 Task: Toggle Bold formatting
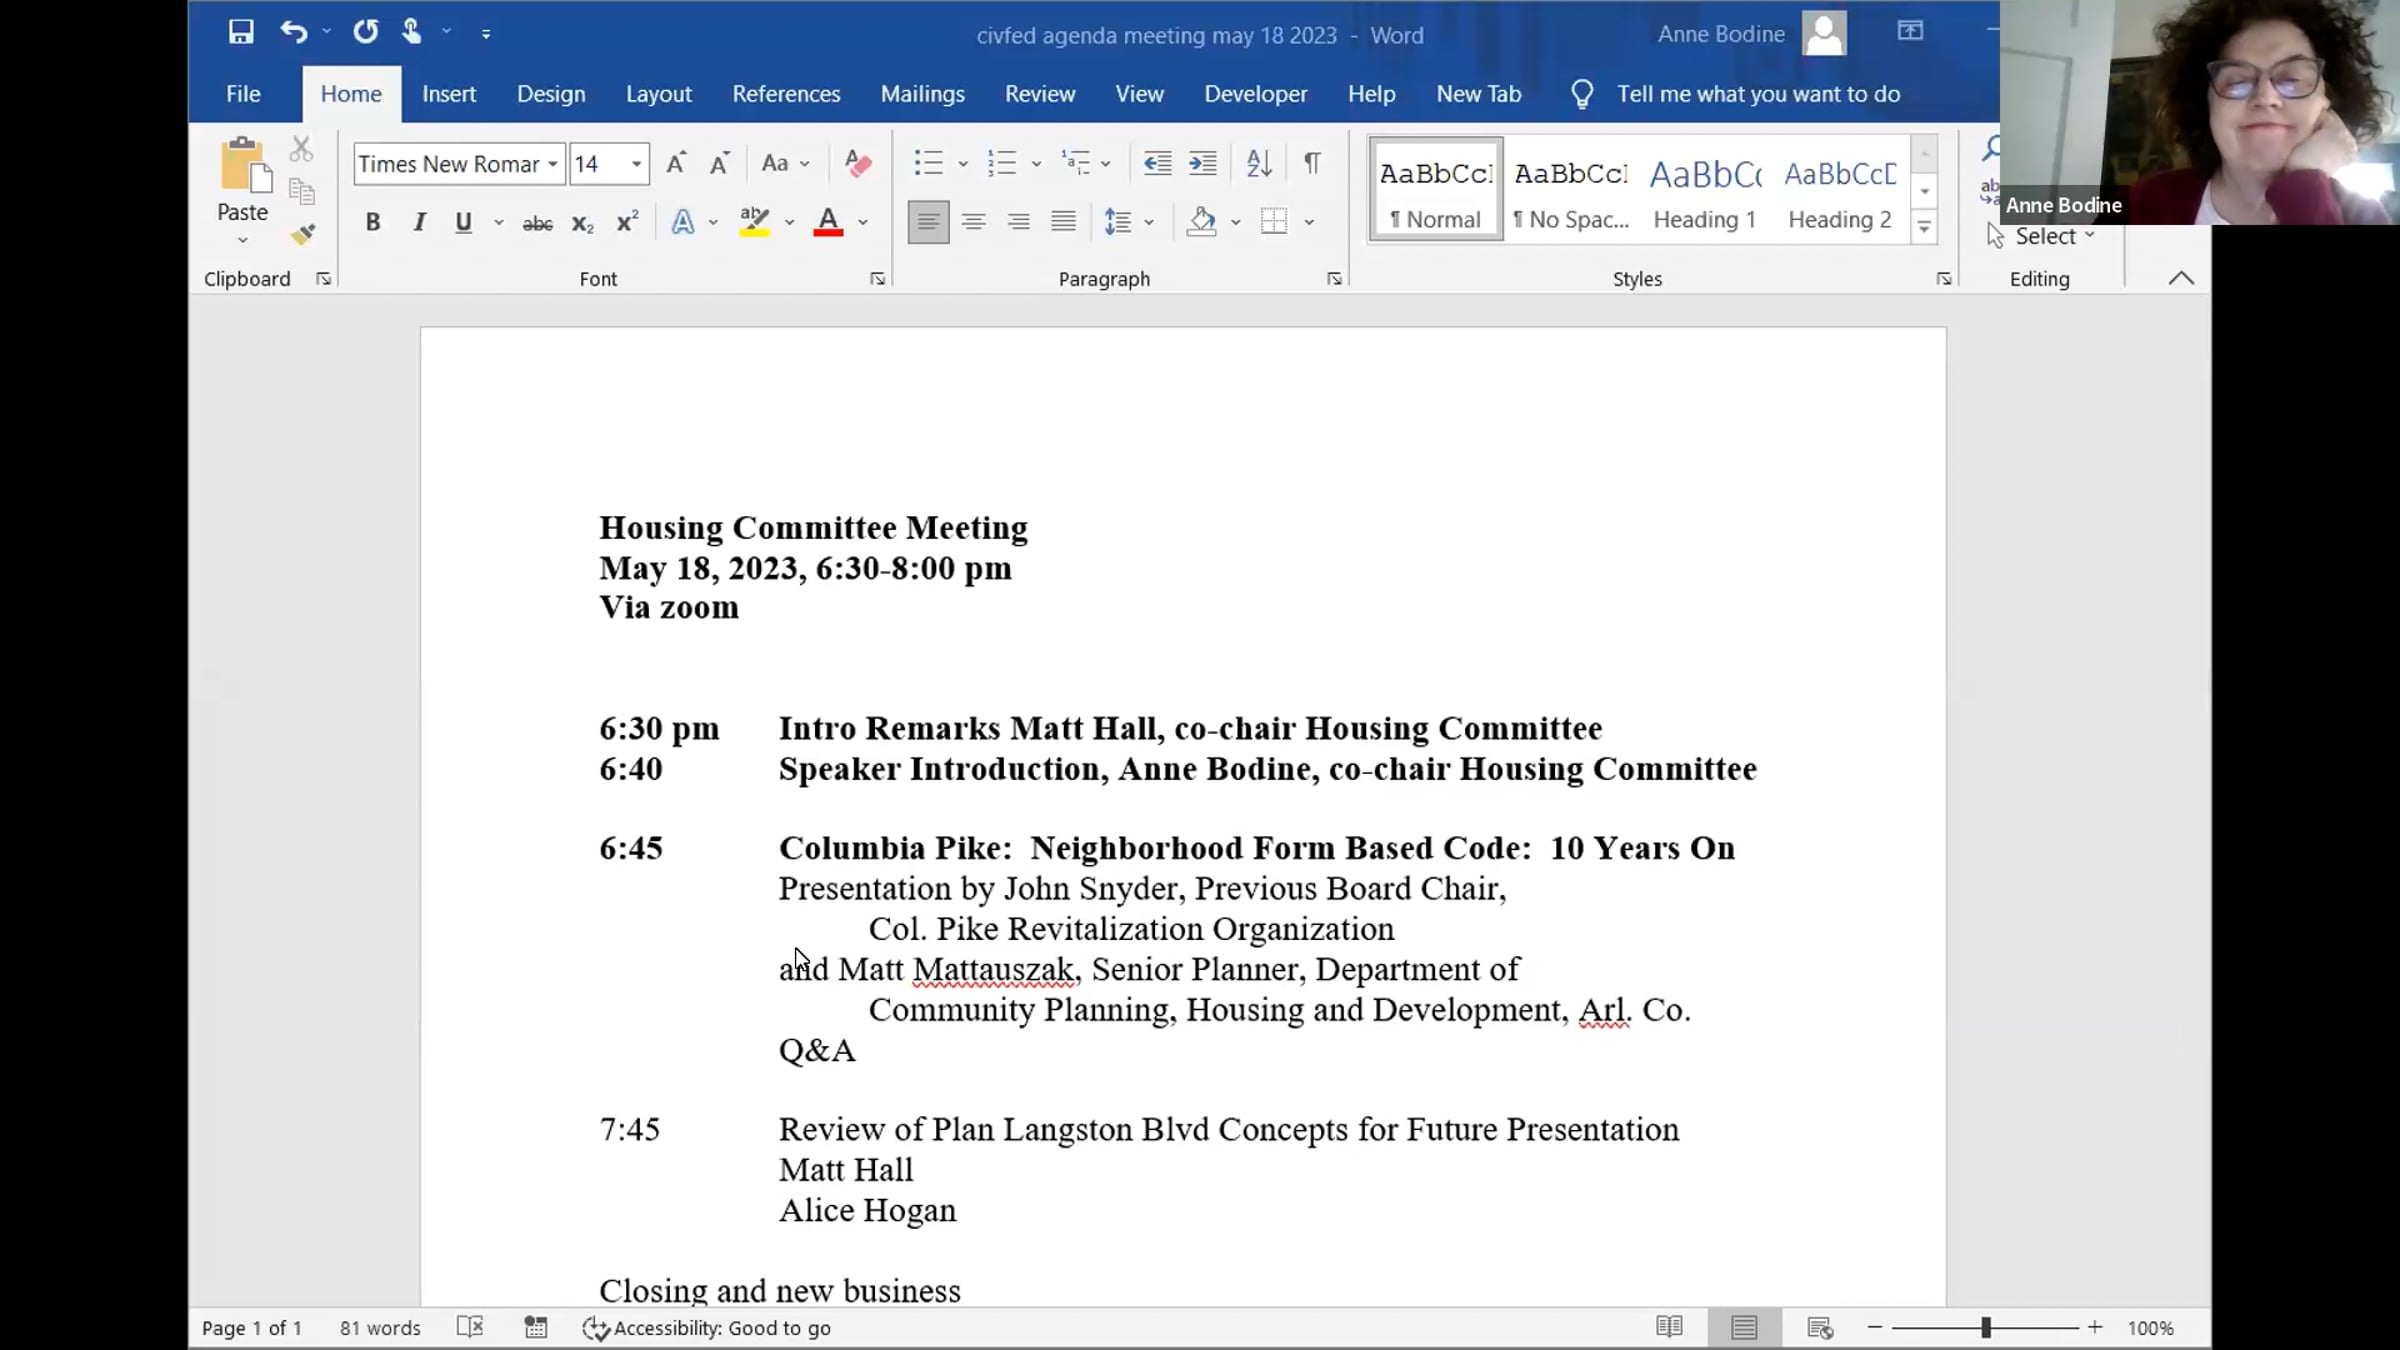373,222
